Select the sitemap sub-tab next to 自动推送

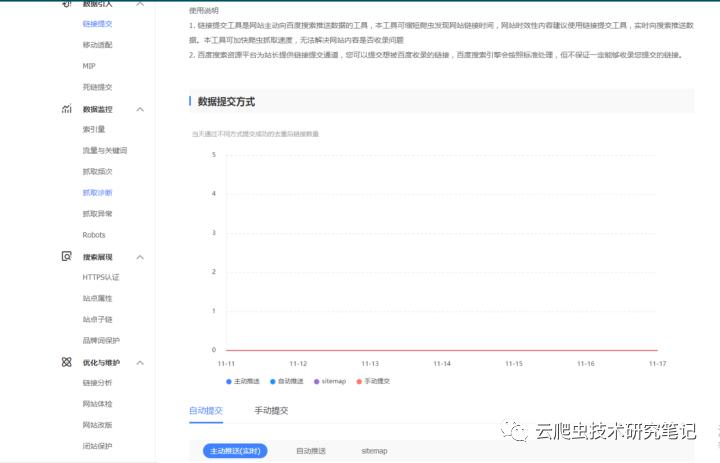click(x=374, y=451)
